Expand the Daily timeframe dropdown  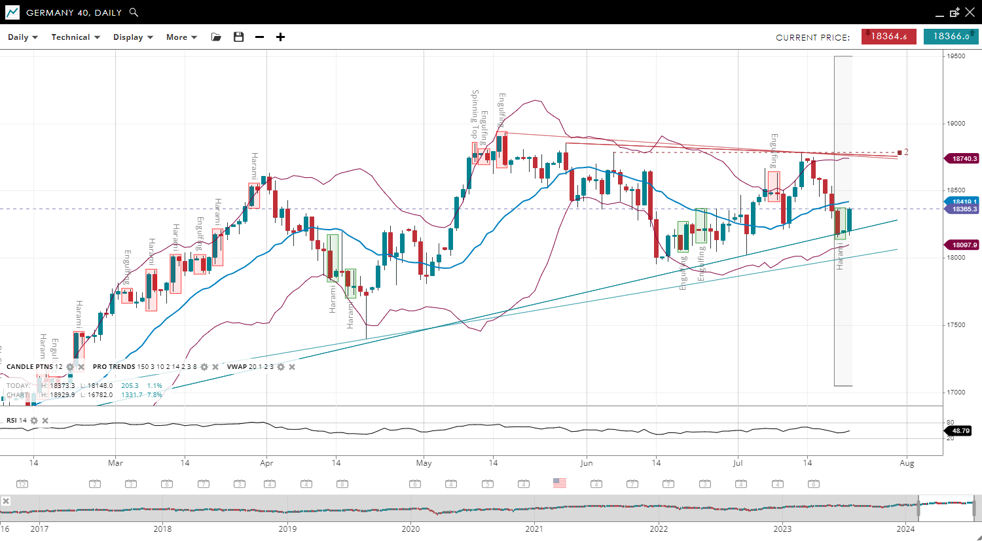point(22,37)
